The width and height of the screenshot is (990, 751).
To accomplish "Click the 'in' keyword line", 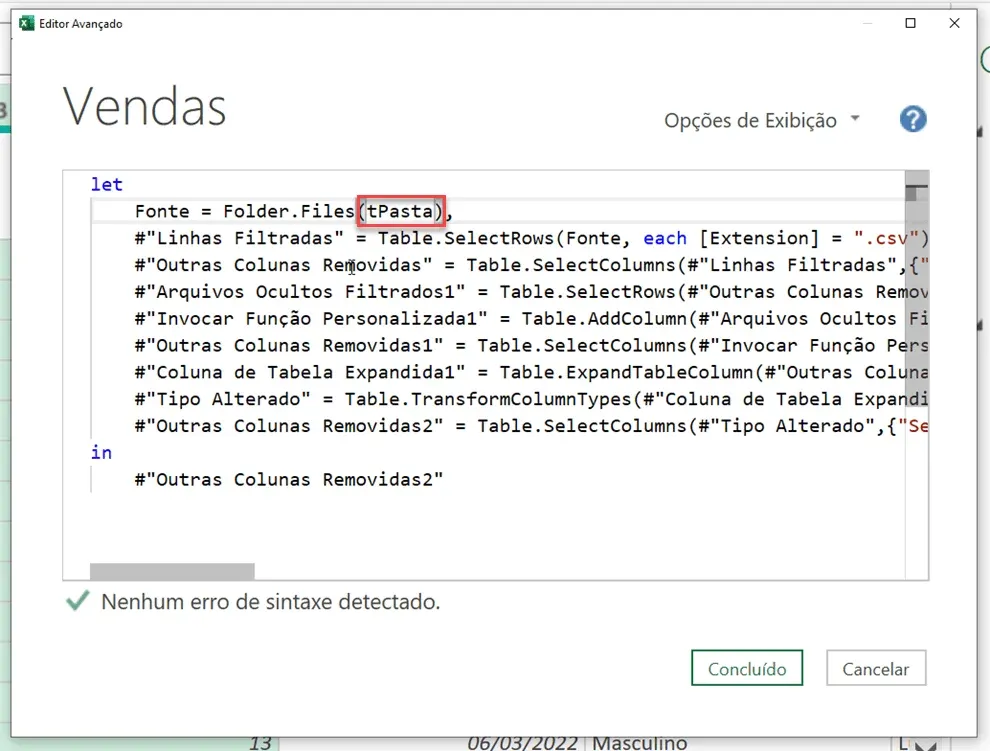I will point(101,453).
